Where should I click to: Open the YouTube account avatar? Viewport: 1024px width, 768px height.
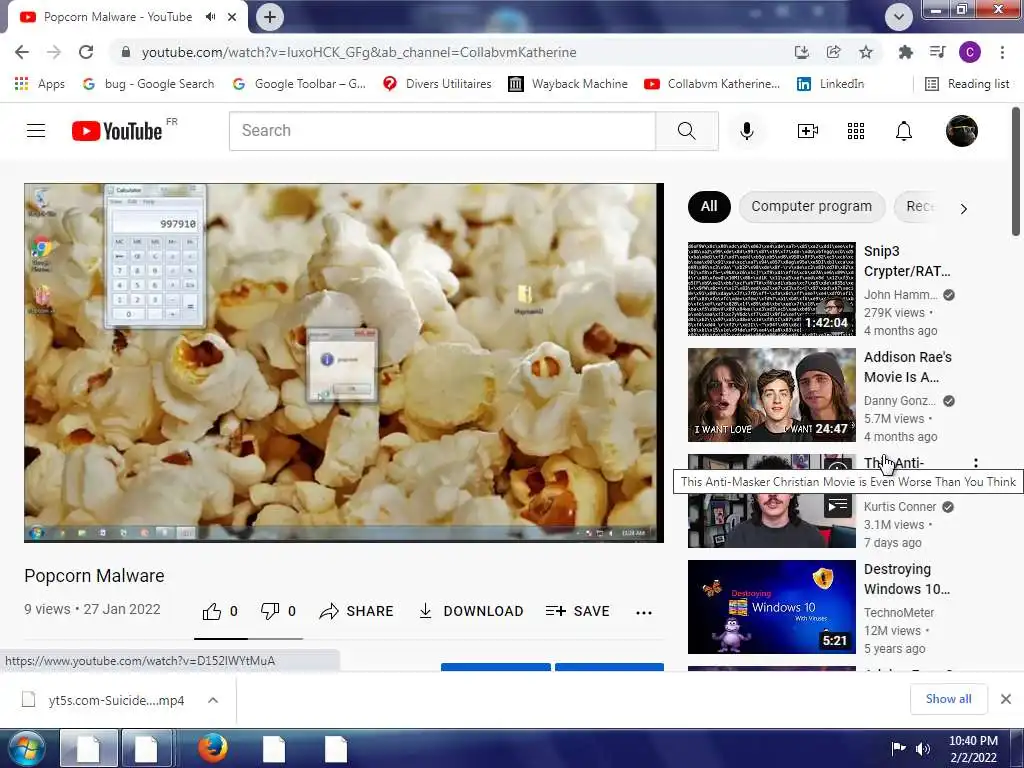[x=962, y=131]
